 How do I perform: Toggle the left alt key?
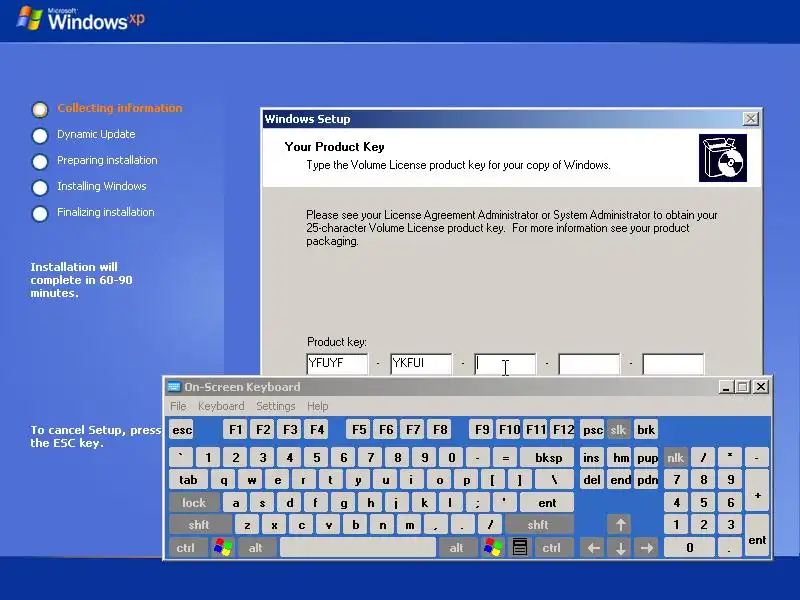[256, 547]
